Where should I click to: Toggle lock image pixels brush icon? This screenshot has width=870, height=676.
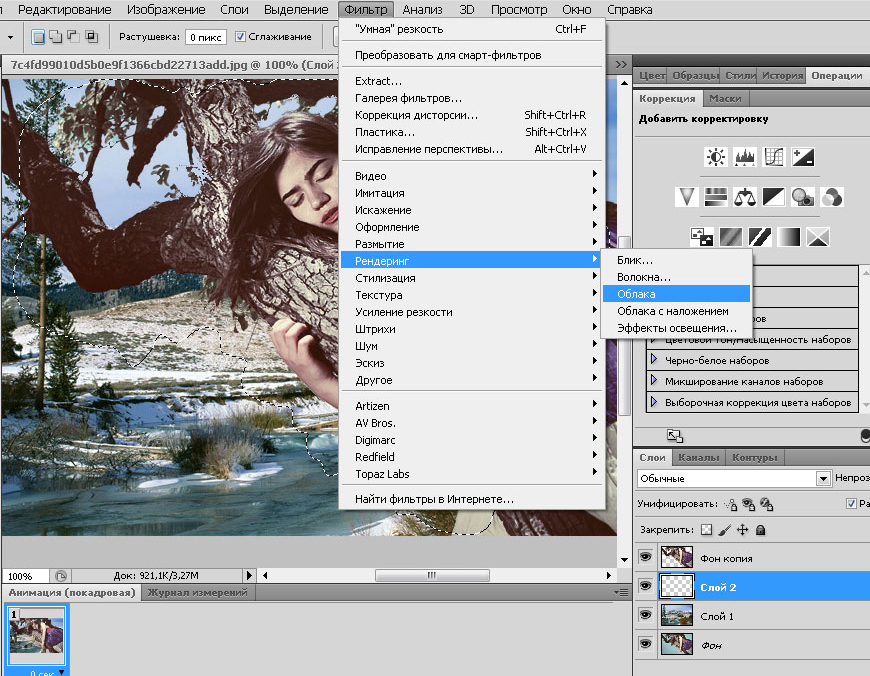coord(724,530)
